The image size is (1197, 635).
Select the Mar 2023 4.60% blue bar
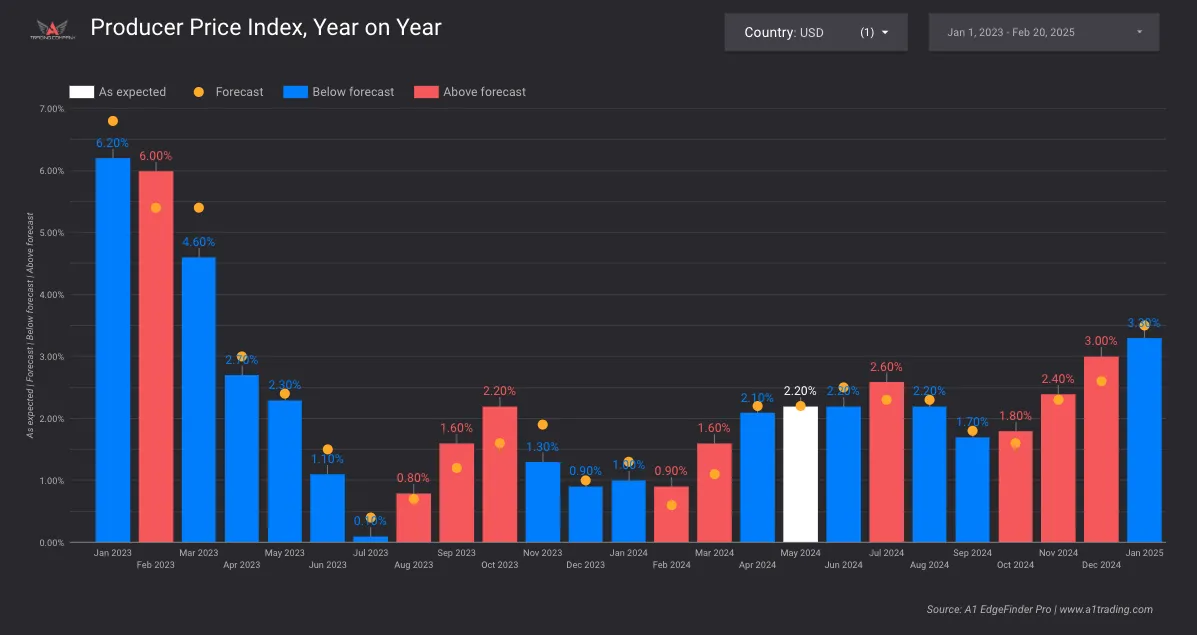coord(198,400)
